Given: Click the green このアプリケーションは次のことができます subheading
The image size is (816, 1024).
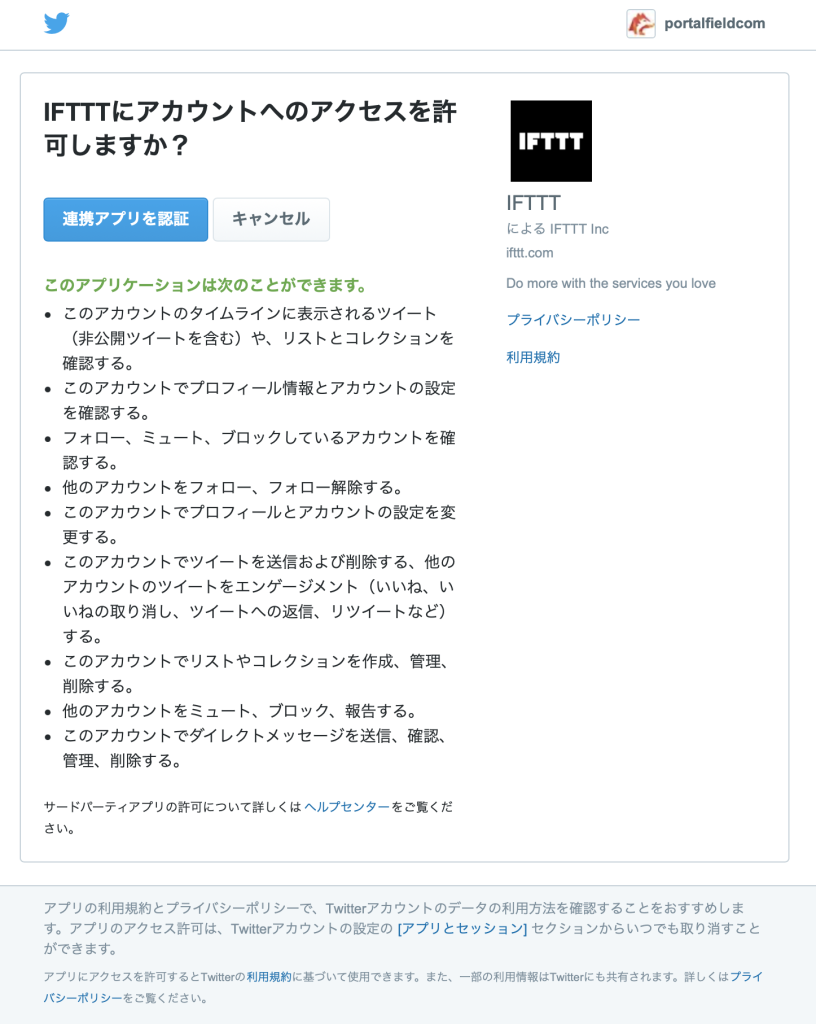Looking at the screenshot, I should [206, 285].
